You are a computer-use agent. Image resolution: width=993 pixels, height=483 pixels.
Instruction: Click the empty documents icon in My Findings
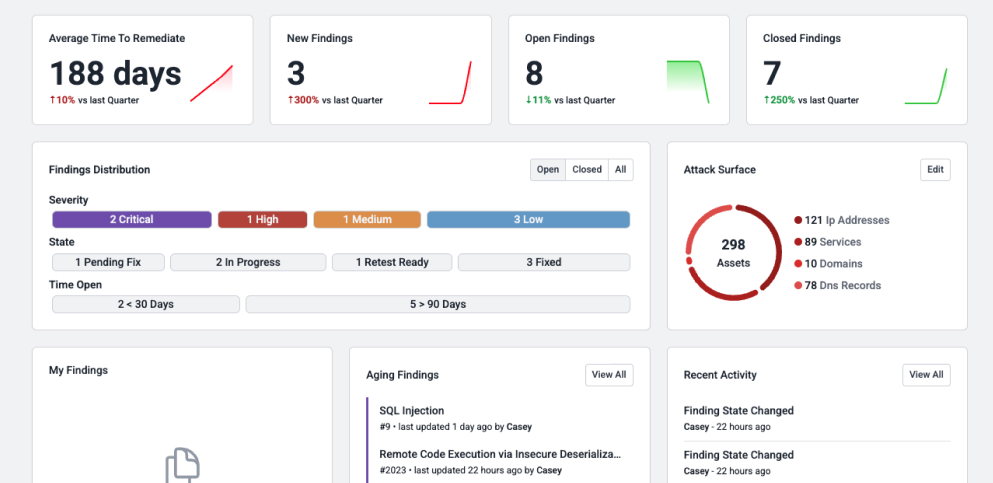(x=182, y=465)
